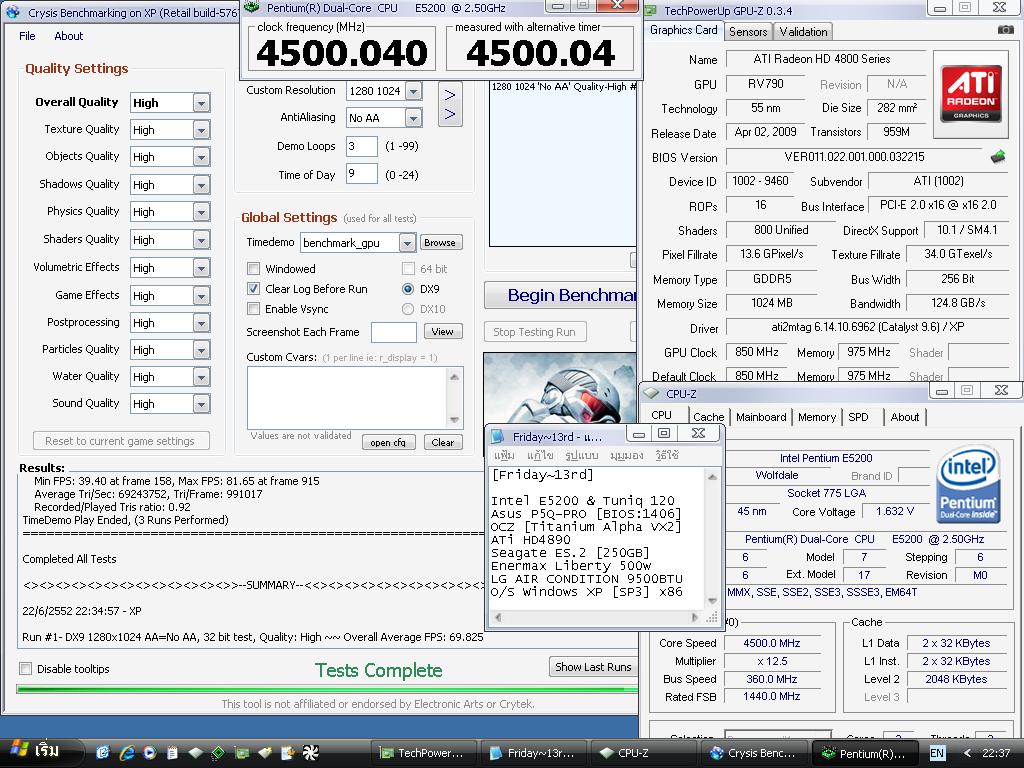
Task: Check Disable tooltips
Action: pos(25,669)
